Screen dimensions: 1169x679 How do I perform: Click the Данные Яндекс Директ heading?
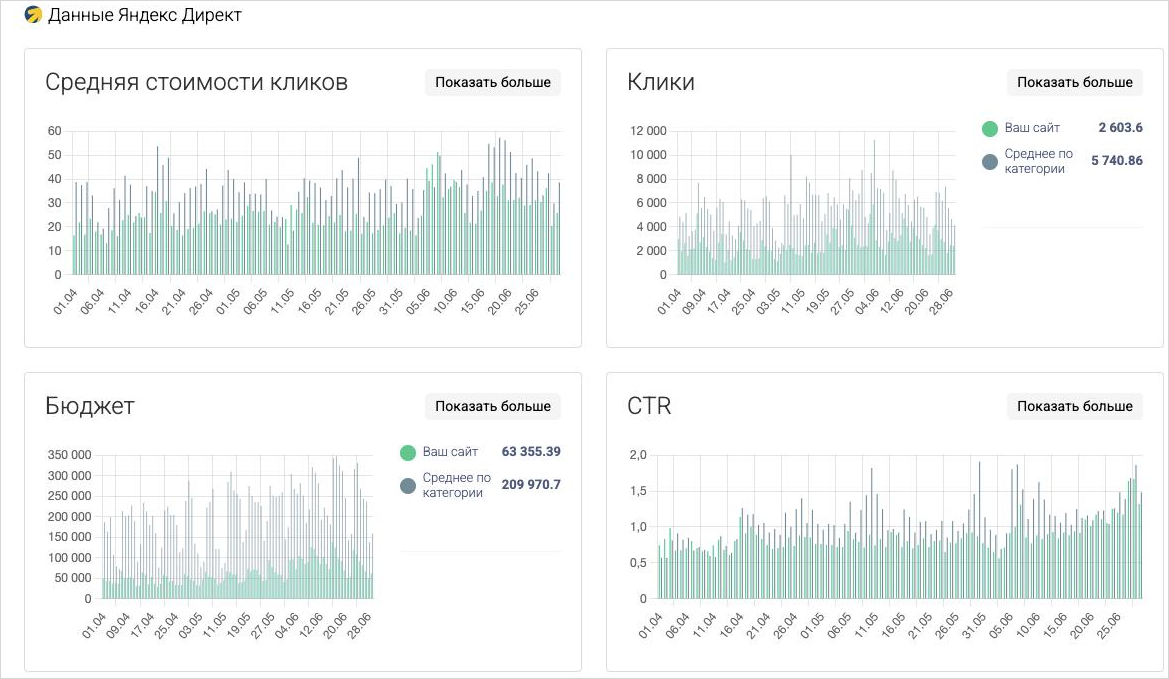(145, 15)
